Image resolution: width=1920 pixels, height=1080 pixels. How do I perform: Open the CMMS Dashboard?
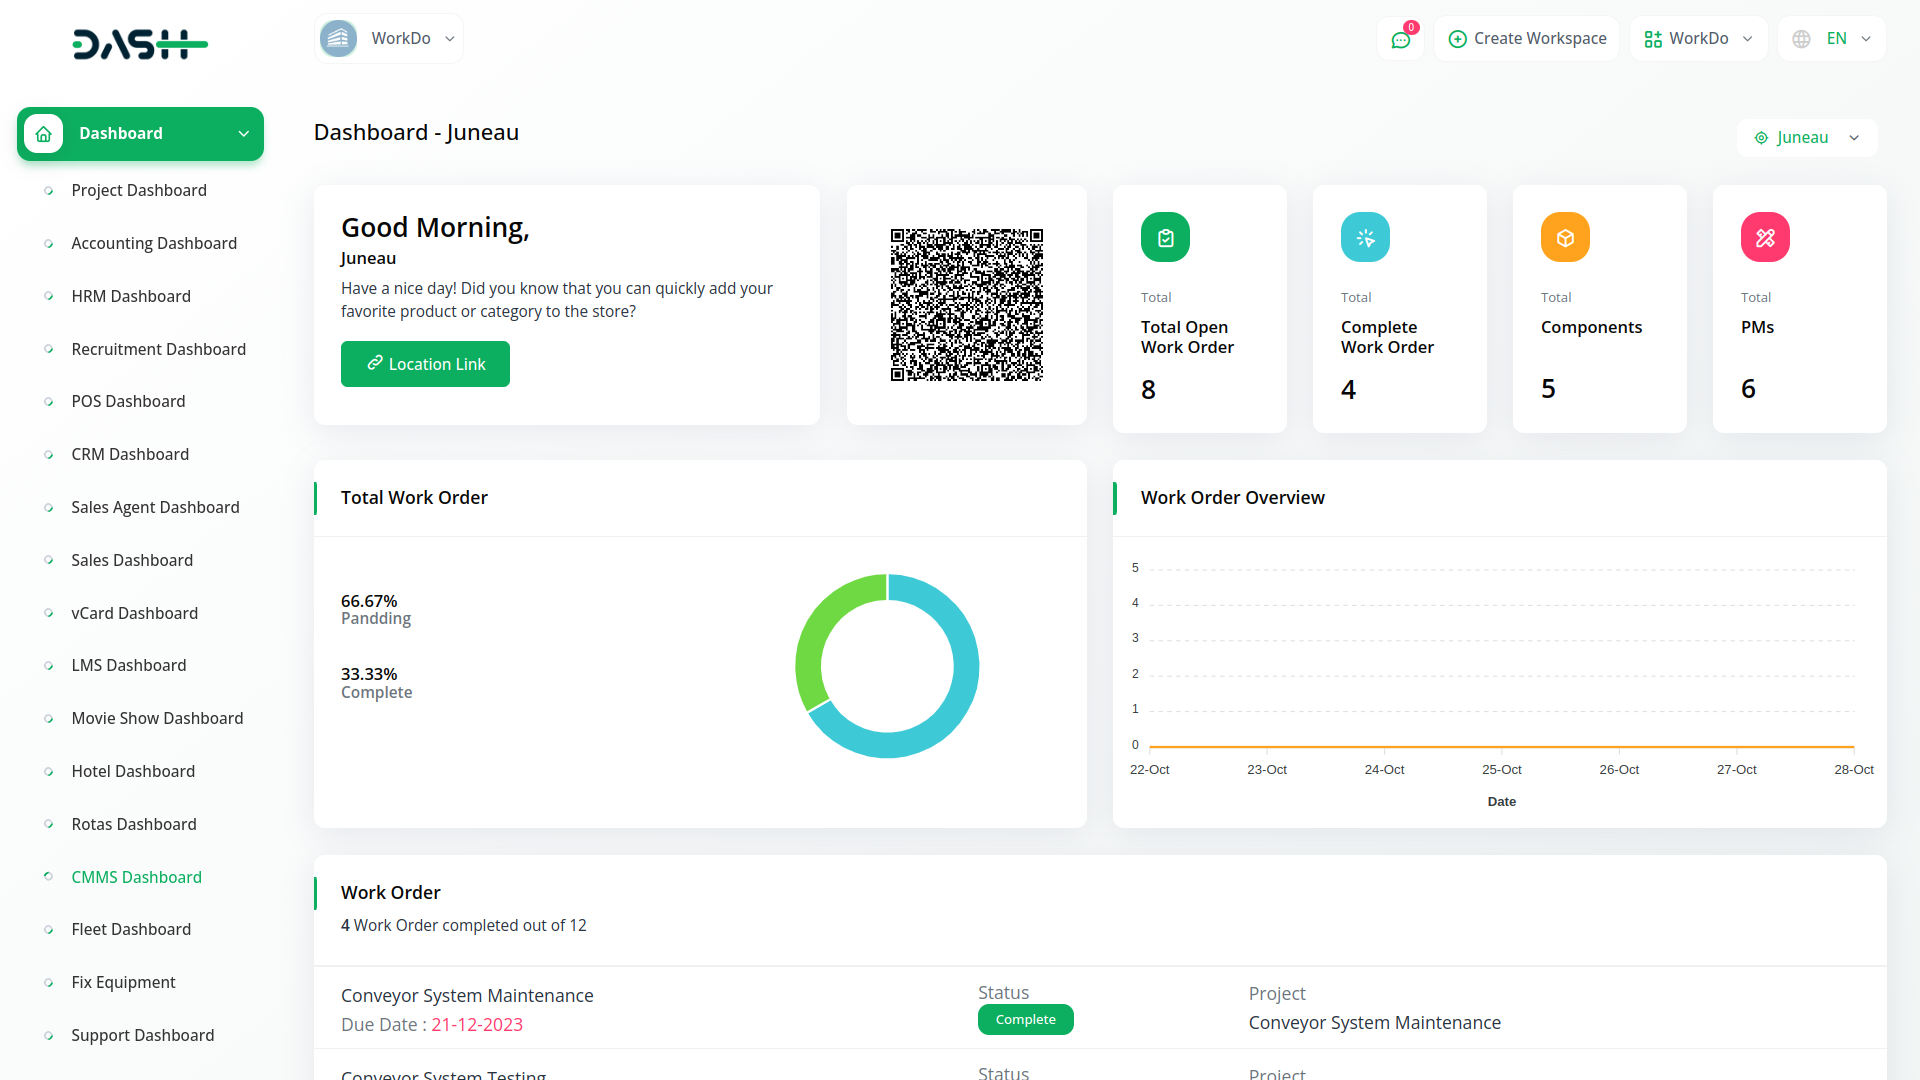pos(136,877)
